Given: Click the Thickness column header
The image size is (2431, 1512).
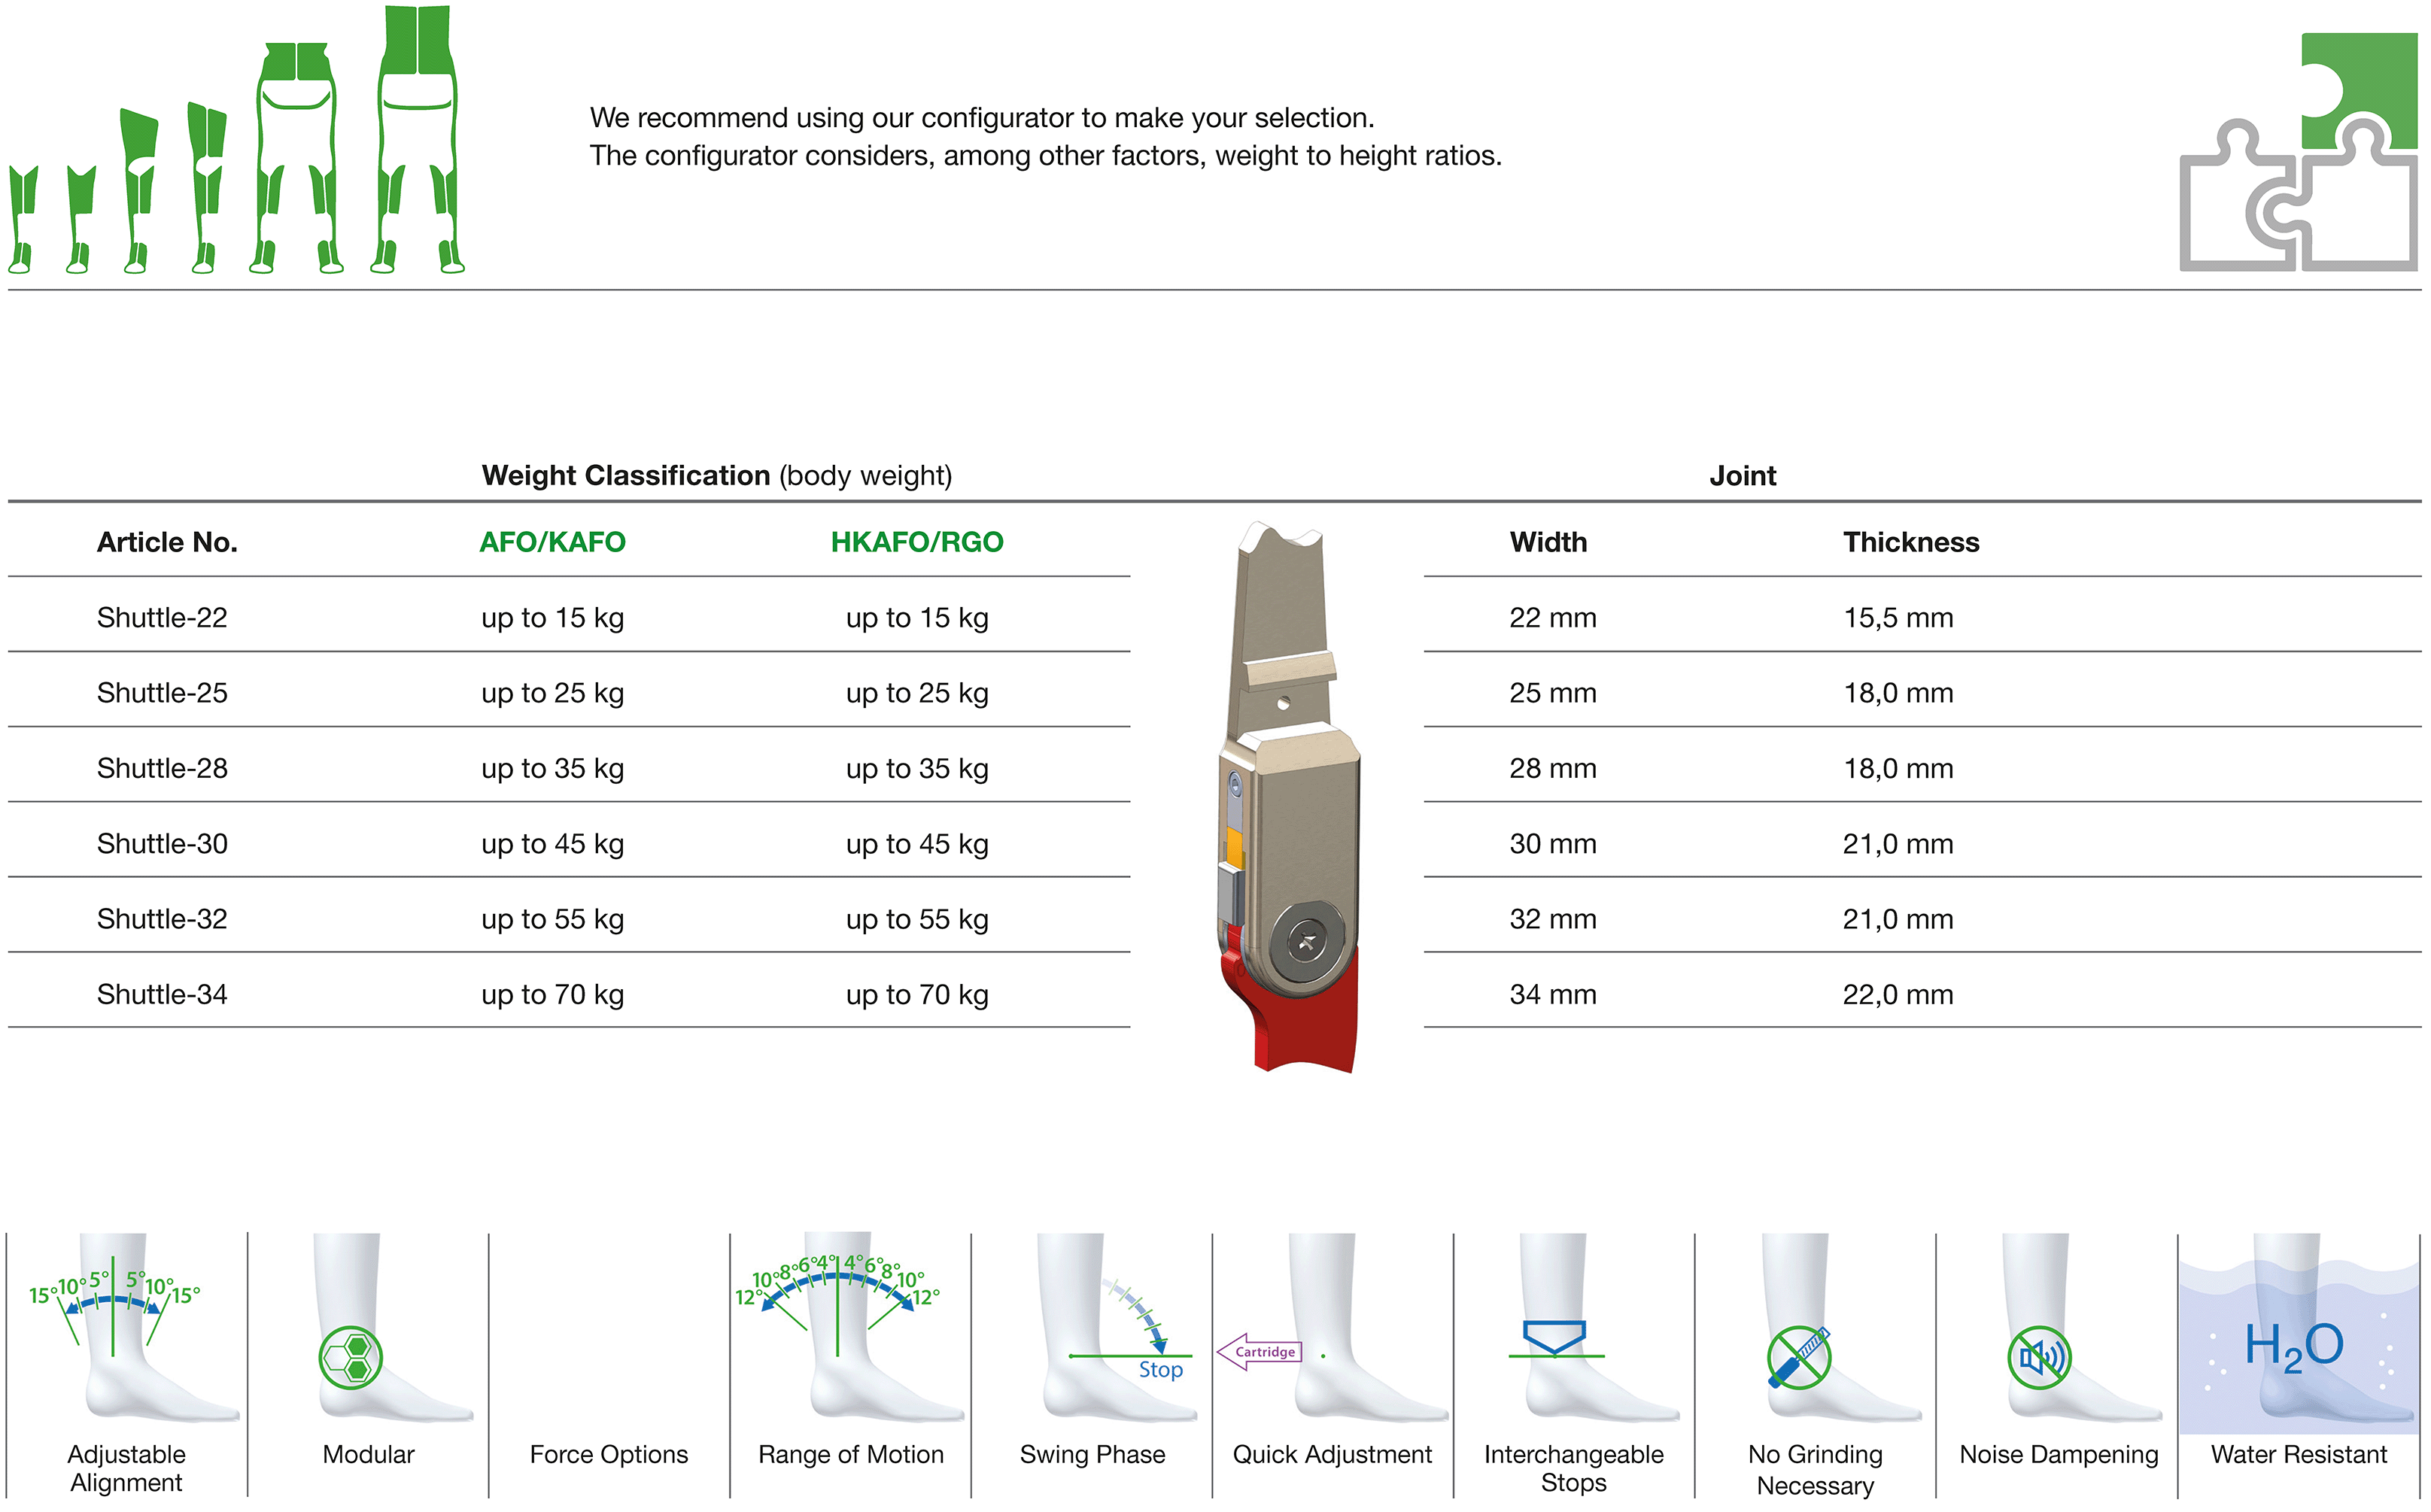Looking at the screenshot, I should click(1911, 542).
